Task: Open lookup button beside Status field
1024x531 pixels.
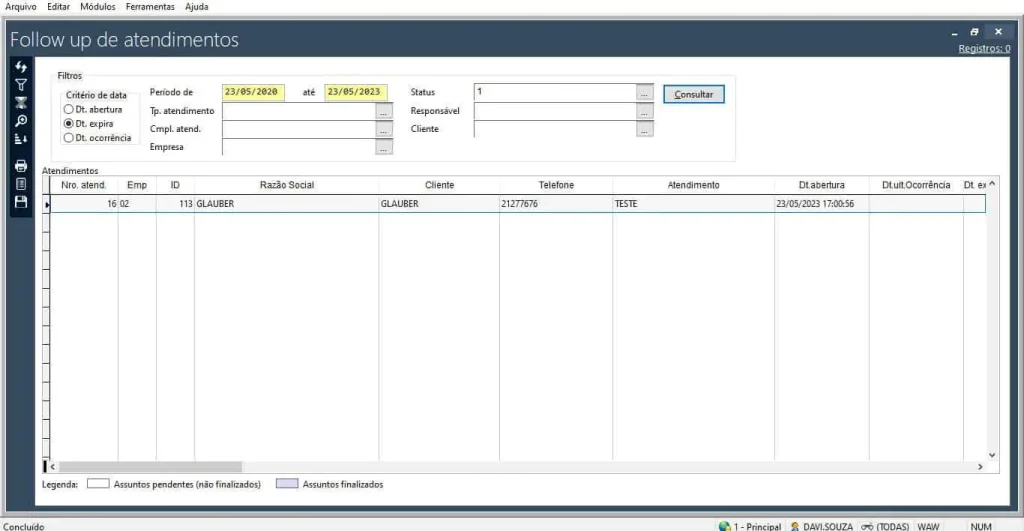Action: coord(645,93)
